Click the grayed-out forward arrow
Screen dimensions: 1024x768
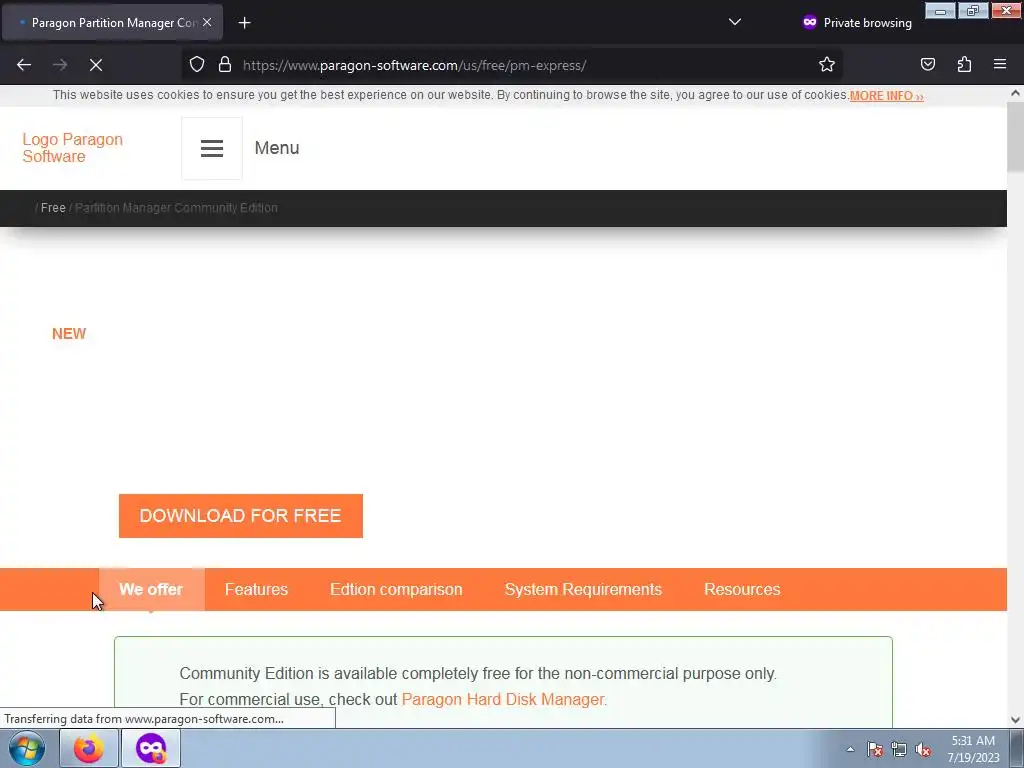pyautogui.click(x=60, y=65)
